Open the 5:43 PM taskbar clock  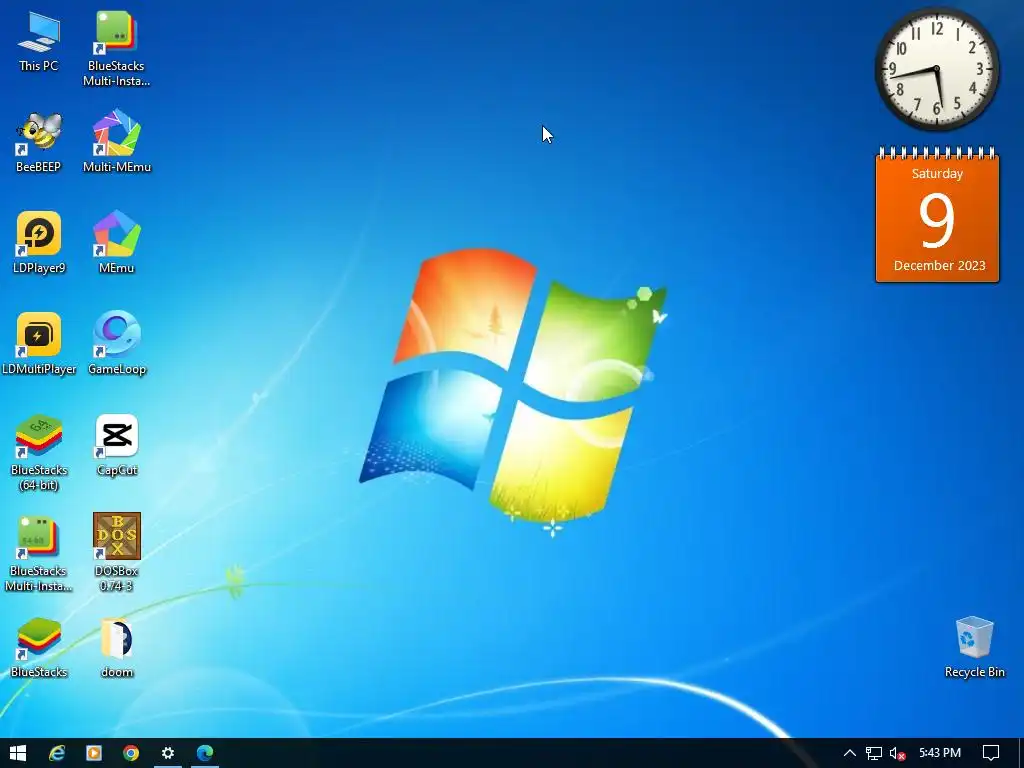click(x=940, y=753)
